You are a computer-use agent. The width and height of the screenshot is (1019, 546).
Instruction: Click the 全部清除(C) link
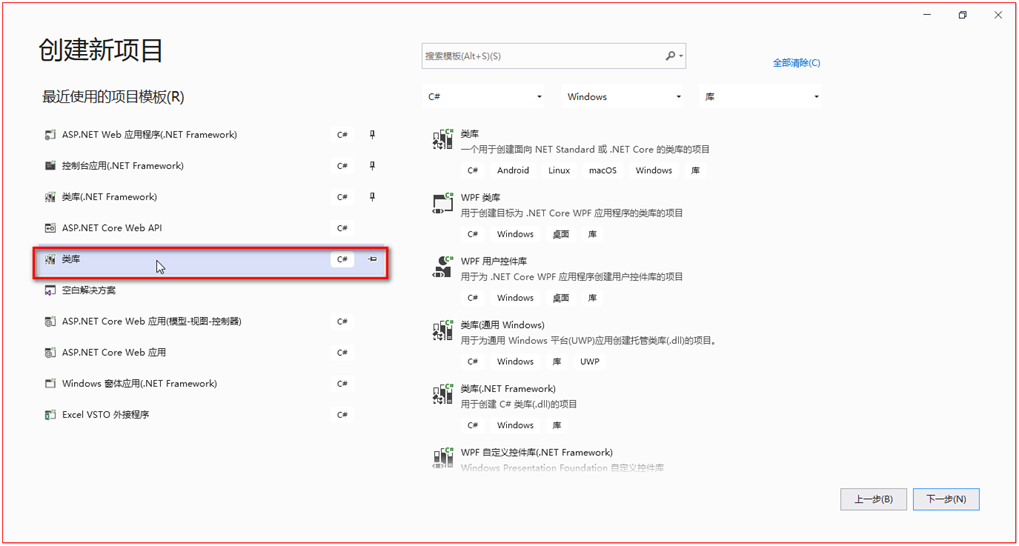796,63
